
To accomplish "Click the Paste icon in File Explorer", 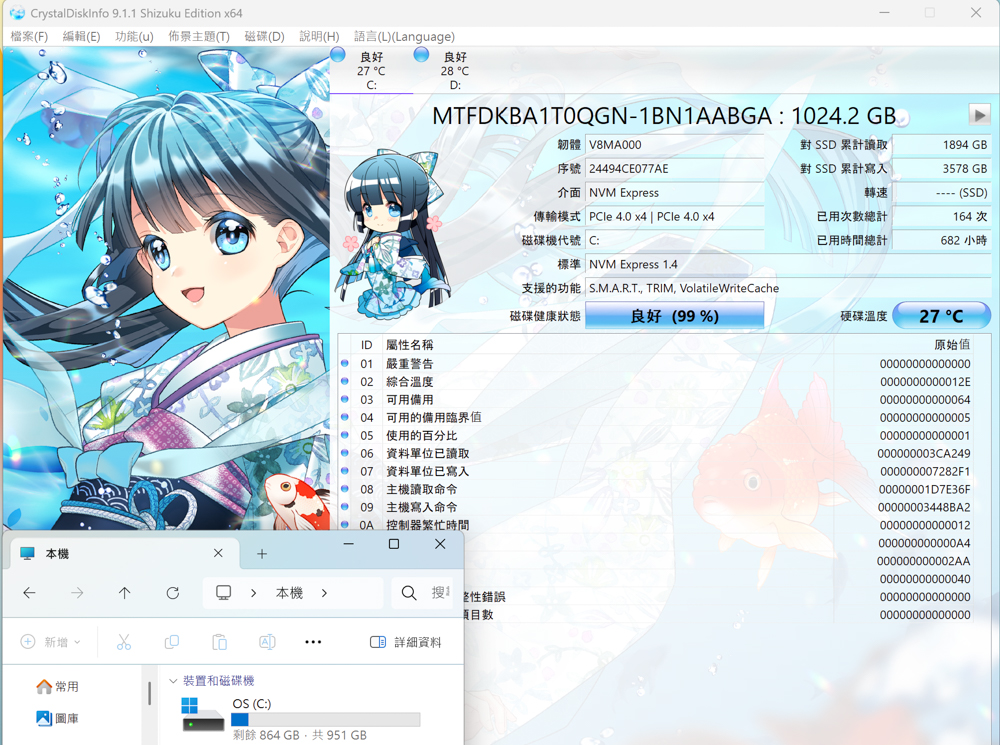I will point(219,642).
